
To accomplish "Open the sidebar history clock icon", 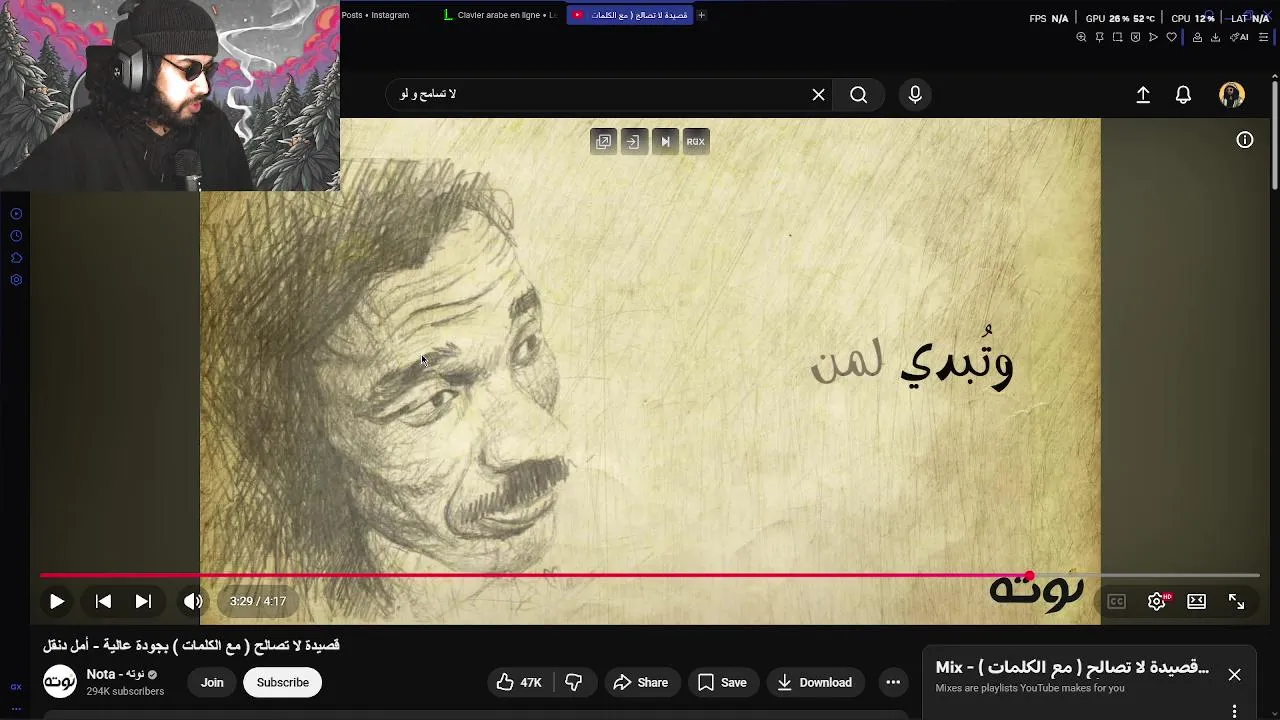I will (x=16, y=236).
